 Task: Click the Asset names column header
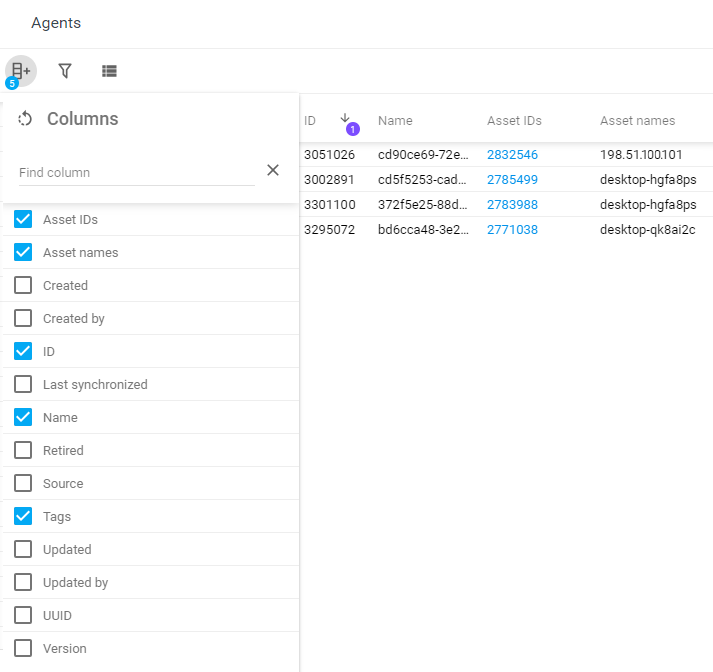click(x=637, y=121)
